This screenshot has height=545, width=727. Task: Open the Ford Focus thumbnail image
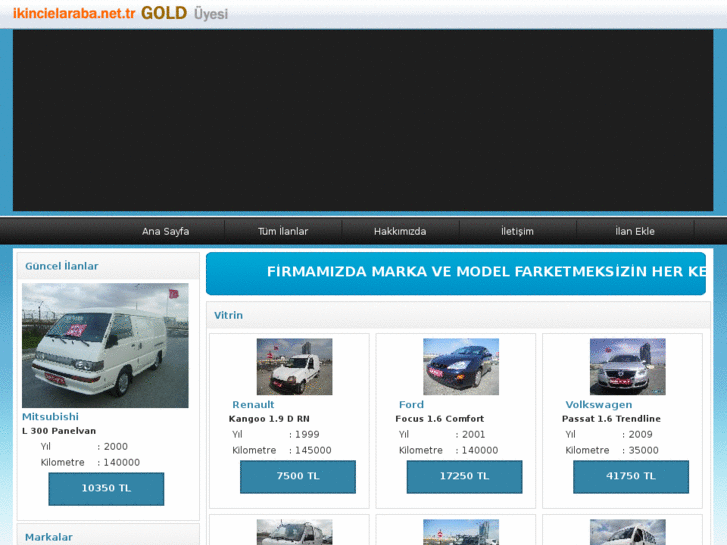tap(461, 366)
